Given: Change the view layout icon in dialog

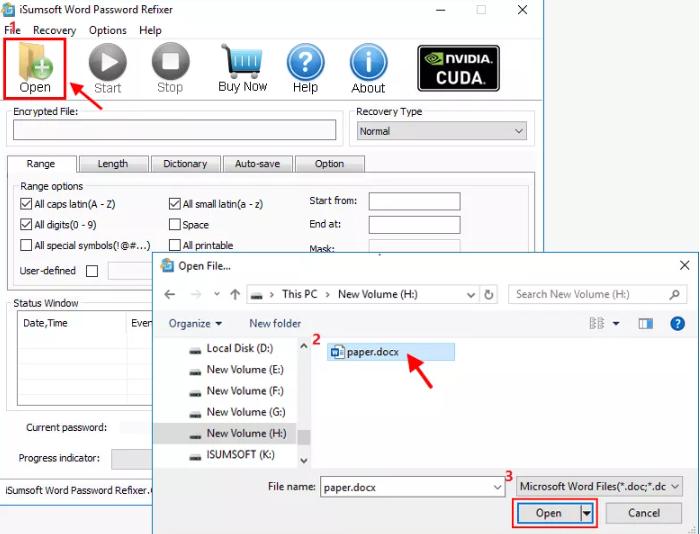Looking at the screenshot, I should pos(597,323).
